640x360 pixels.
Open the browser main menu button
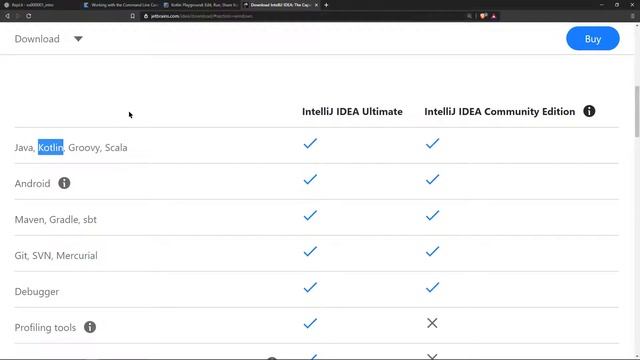coord(633,16)
